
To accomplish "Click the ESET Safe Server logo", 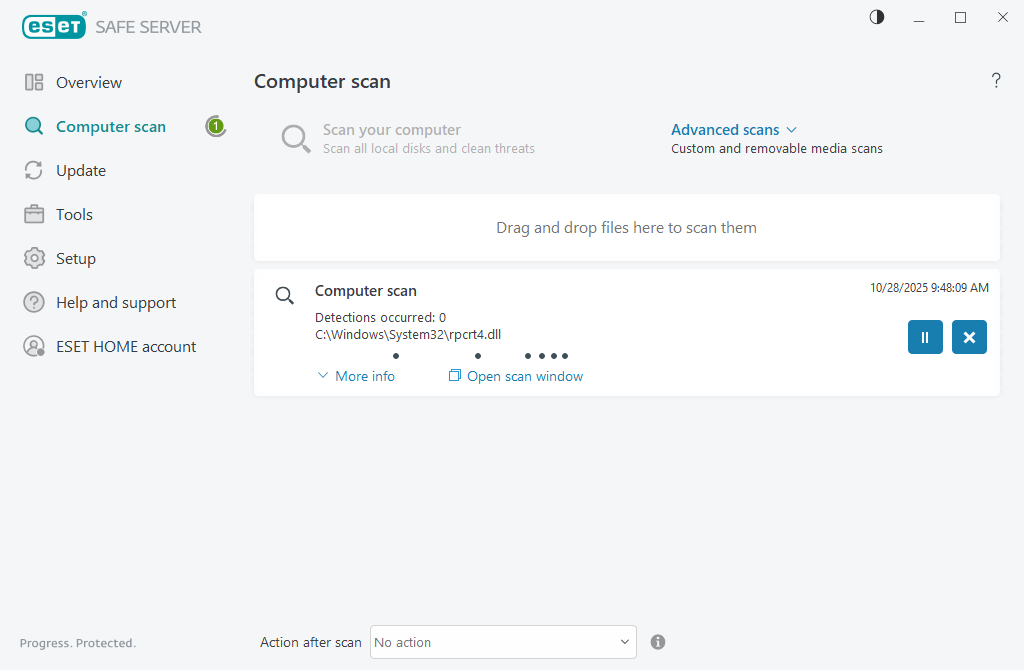I will point(112,27).
